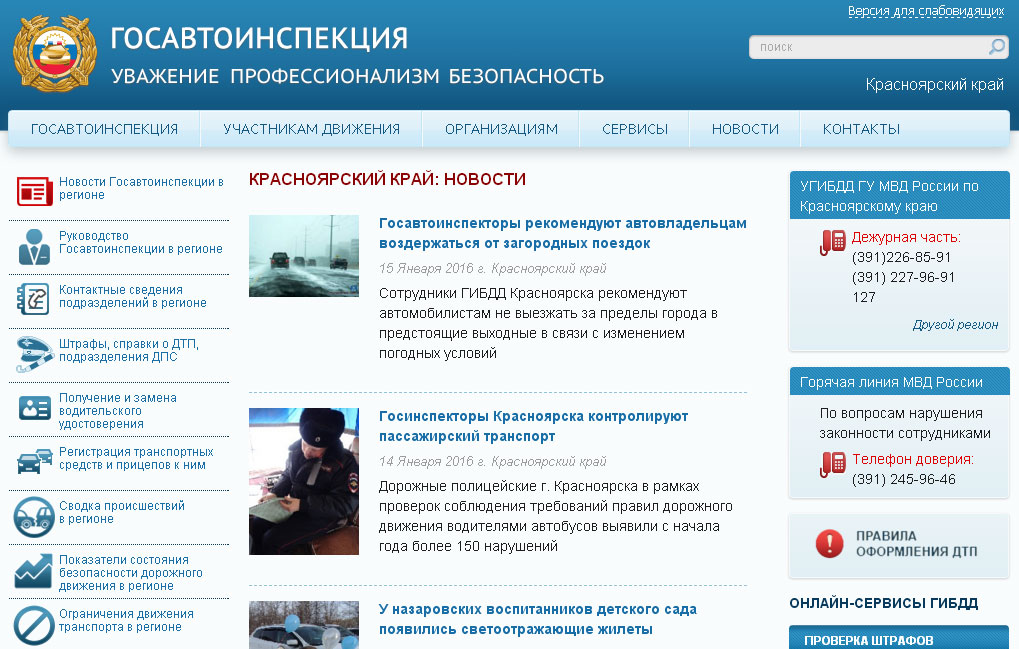Open the УЧАСТНИКАМ ДВИЖЕНИЯ menu
This screenshot has width=1019, height=649.
coord(311,129)
